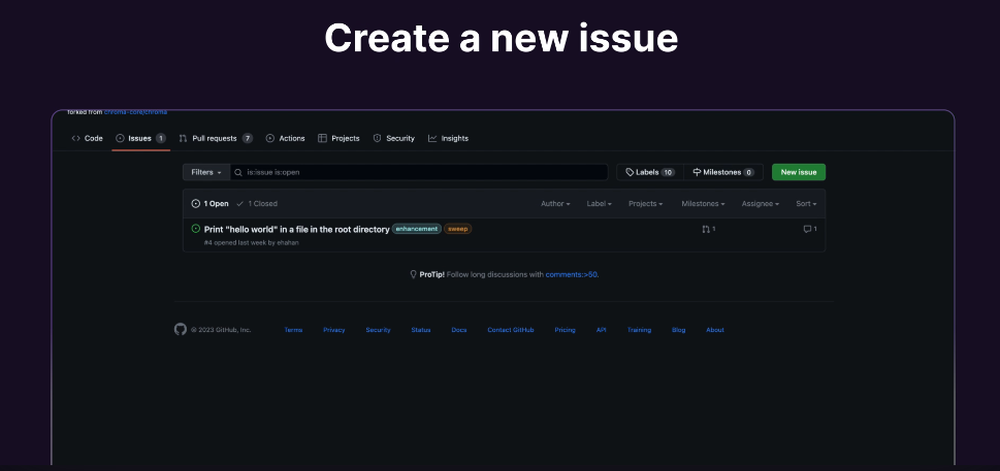Open the Labels list button
Viewport: 1000px width, 471px height.
[650, 172]
